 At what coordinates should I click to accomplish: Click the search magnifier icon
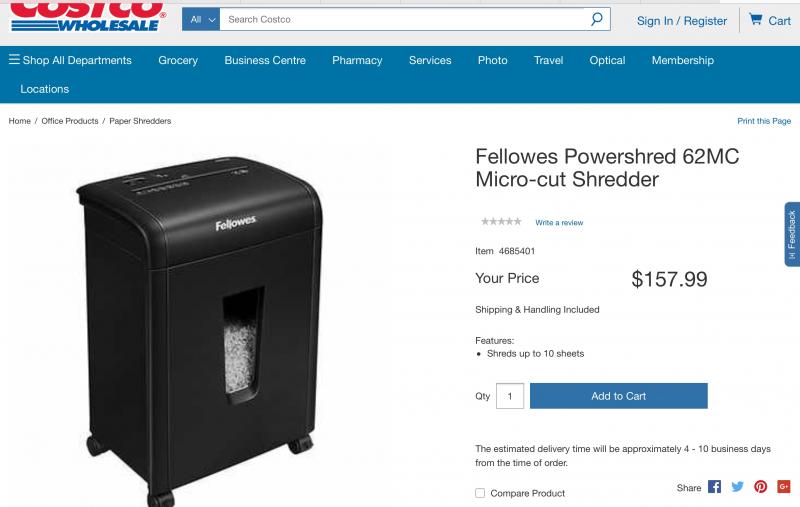pyautogui.click(x=596, y=19)
